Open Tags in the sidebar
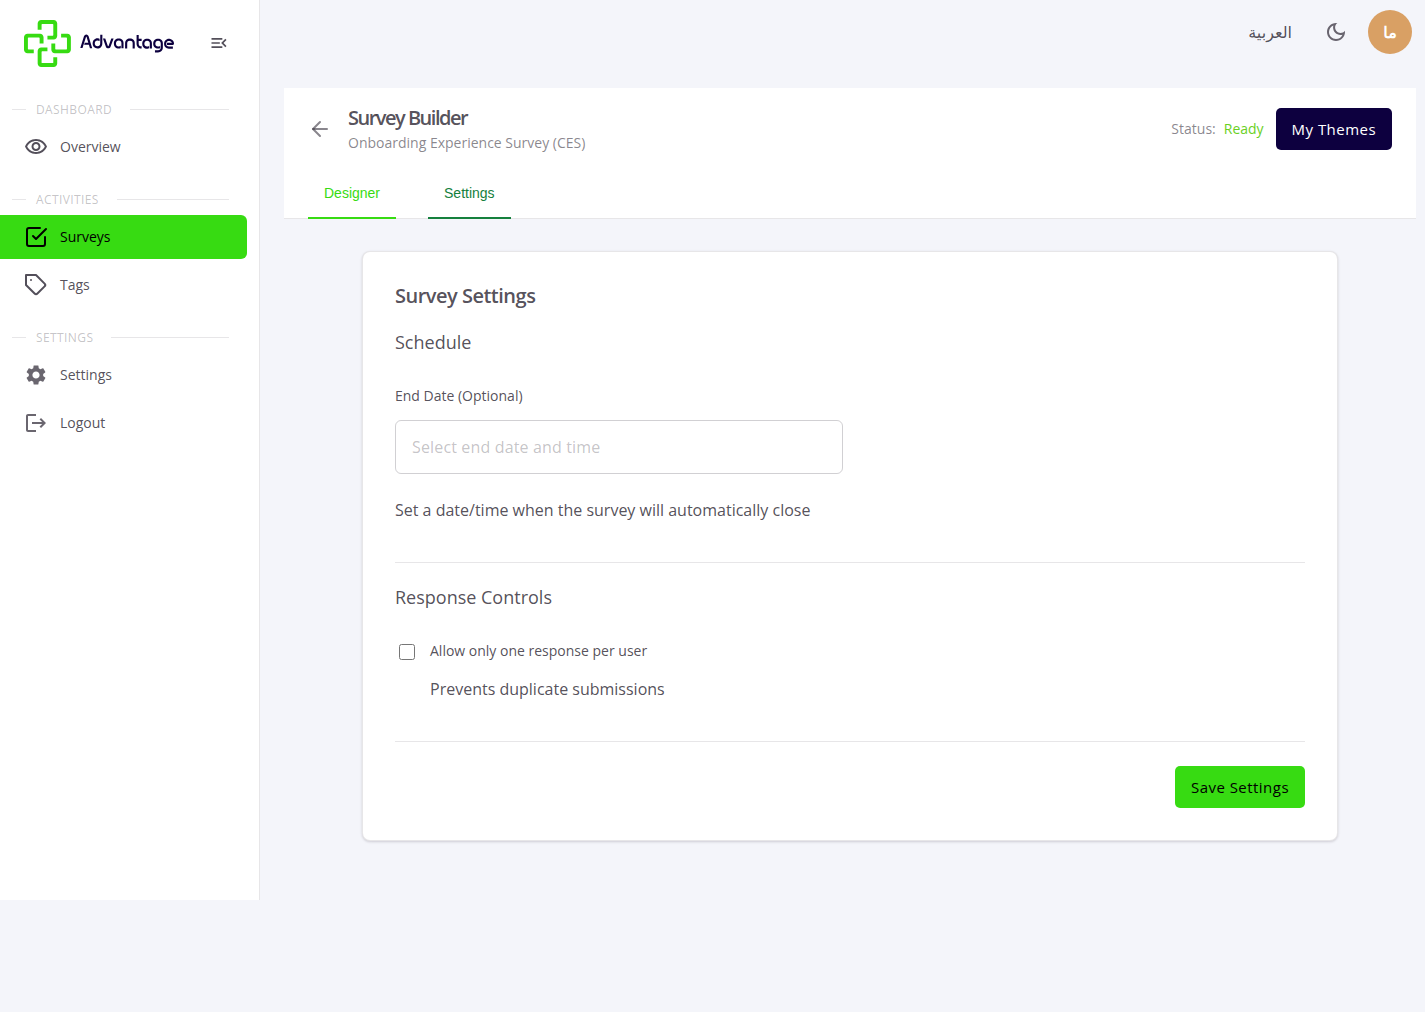This screenshot has width=1425, height=1012. tap(124, 285)
